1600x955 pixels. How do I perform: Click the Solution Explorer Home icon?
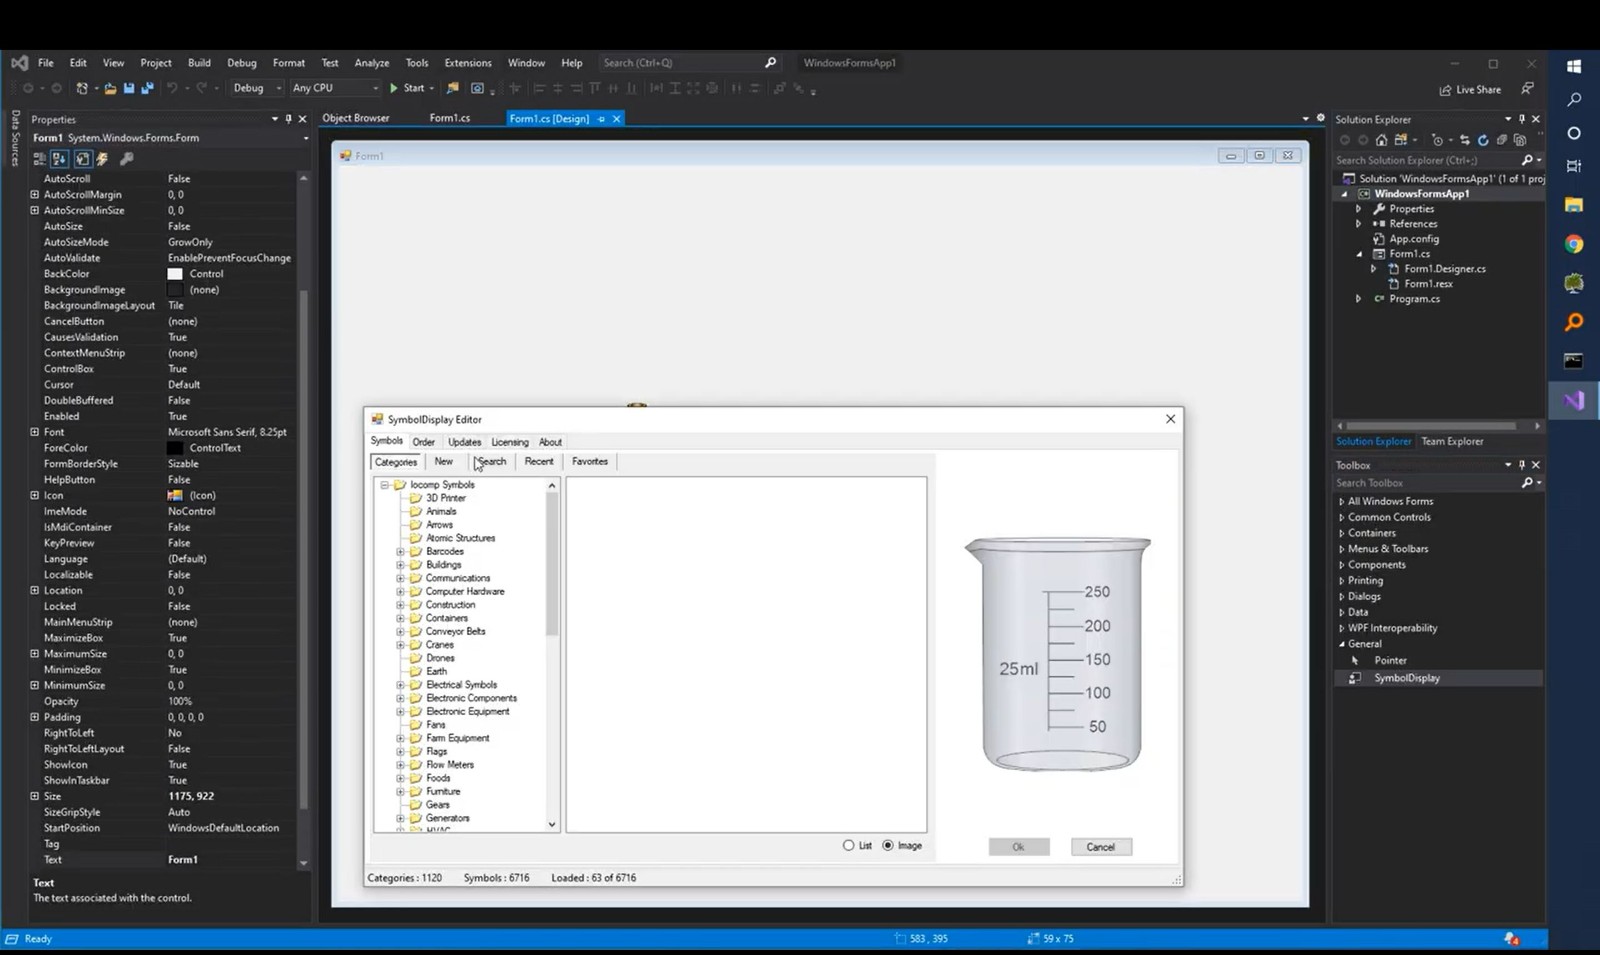click(x=1381, y=140)
